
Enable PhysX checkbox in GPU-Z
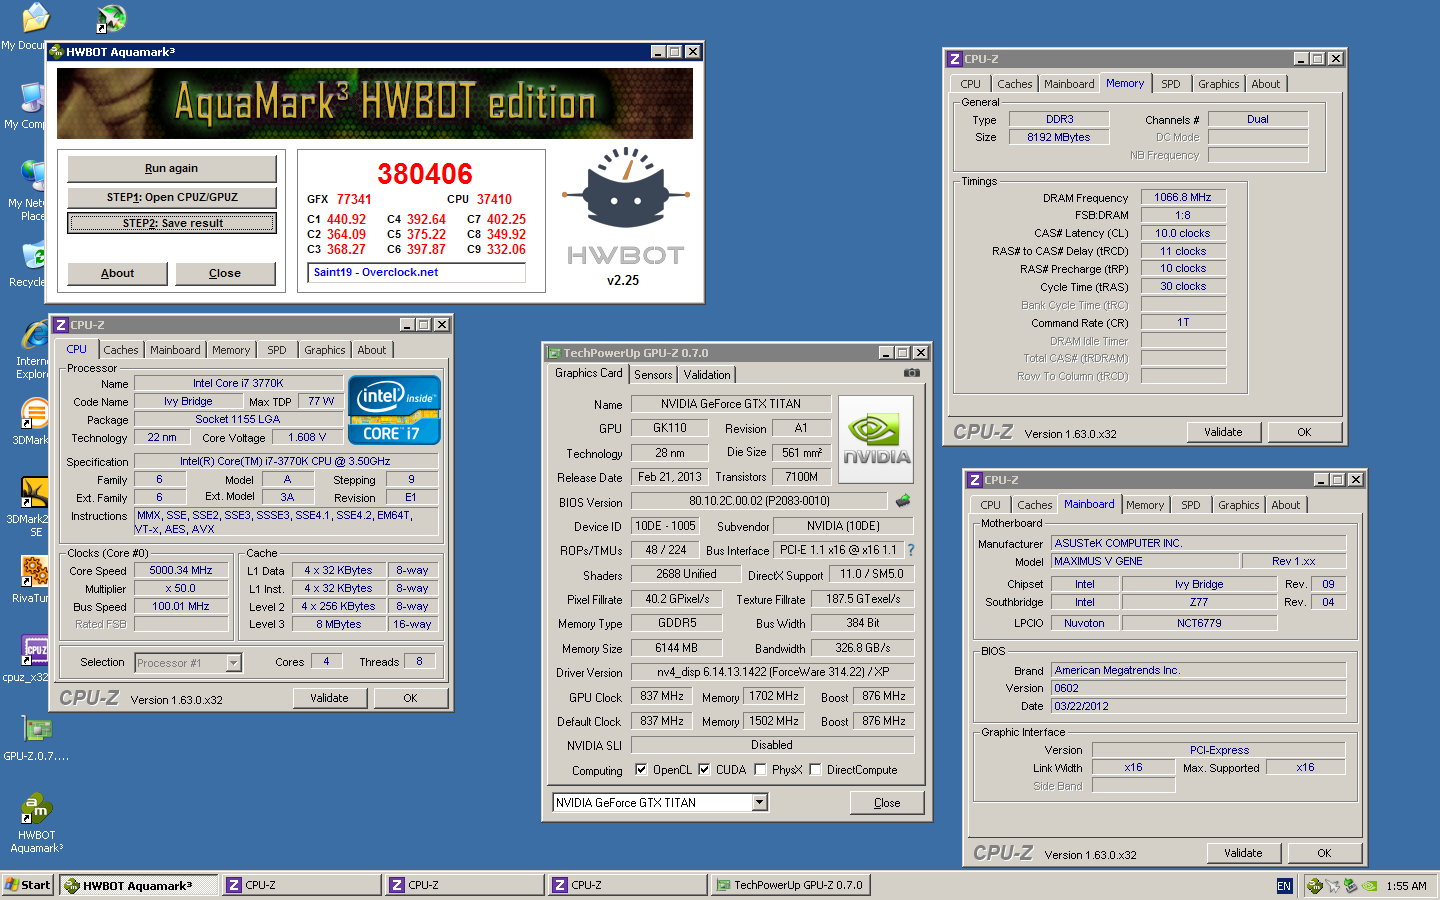[760, 770]
